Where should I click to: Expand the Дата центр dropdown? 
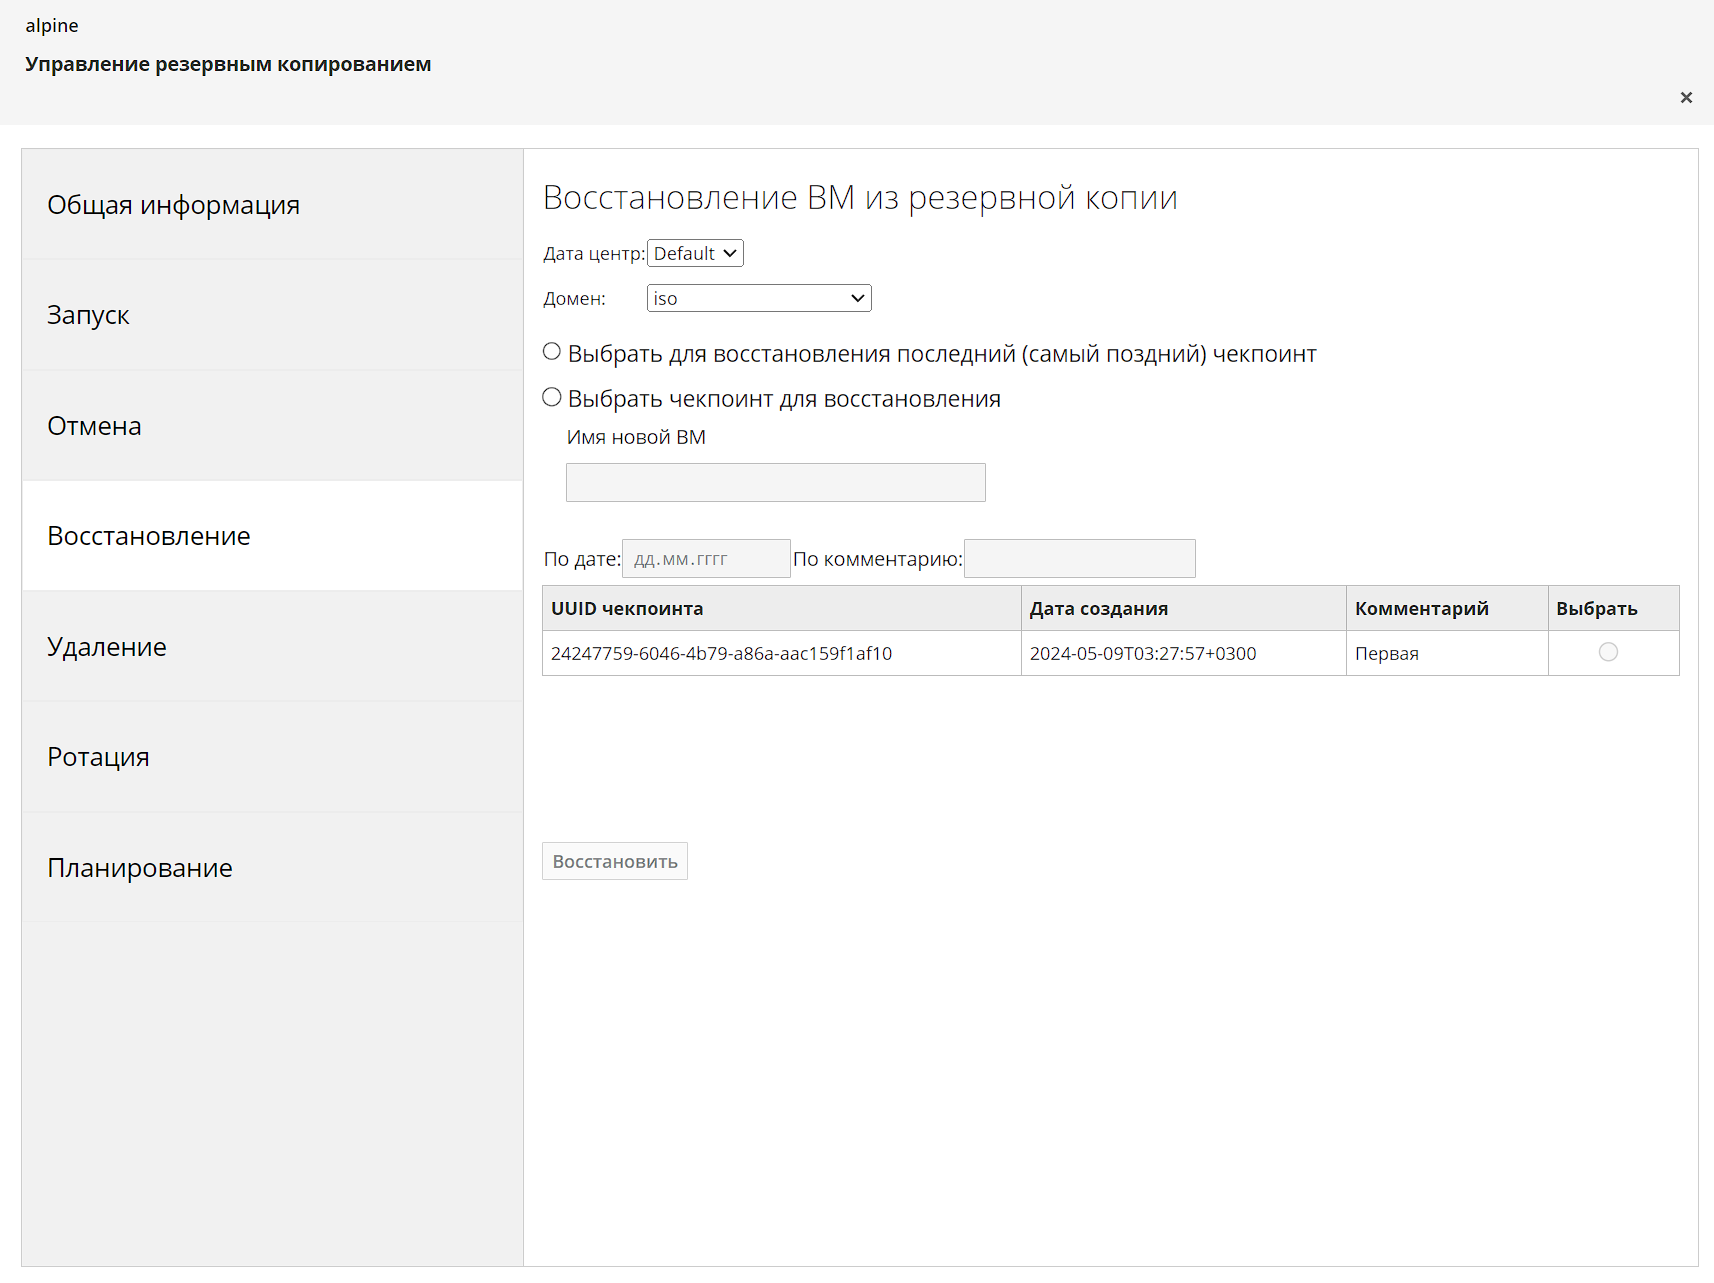click(695, 254)
